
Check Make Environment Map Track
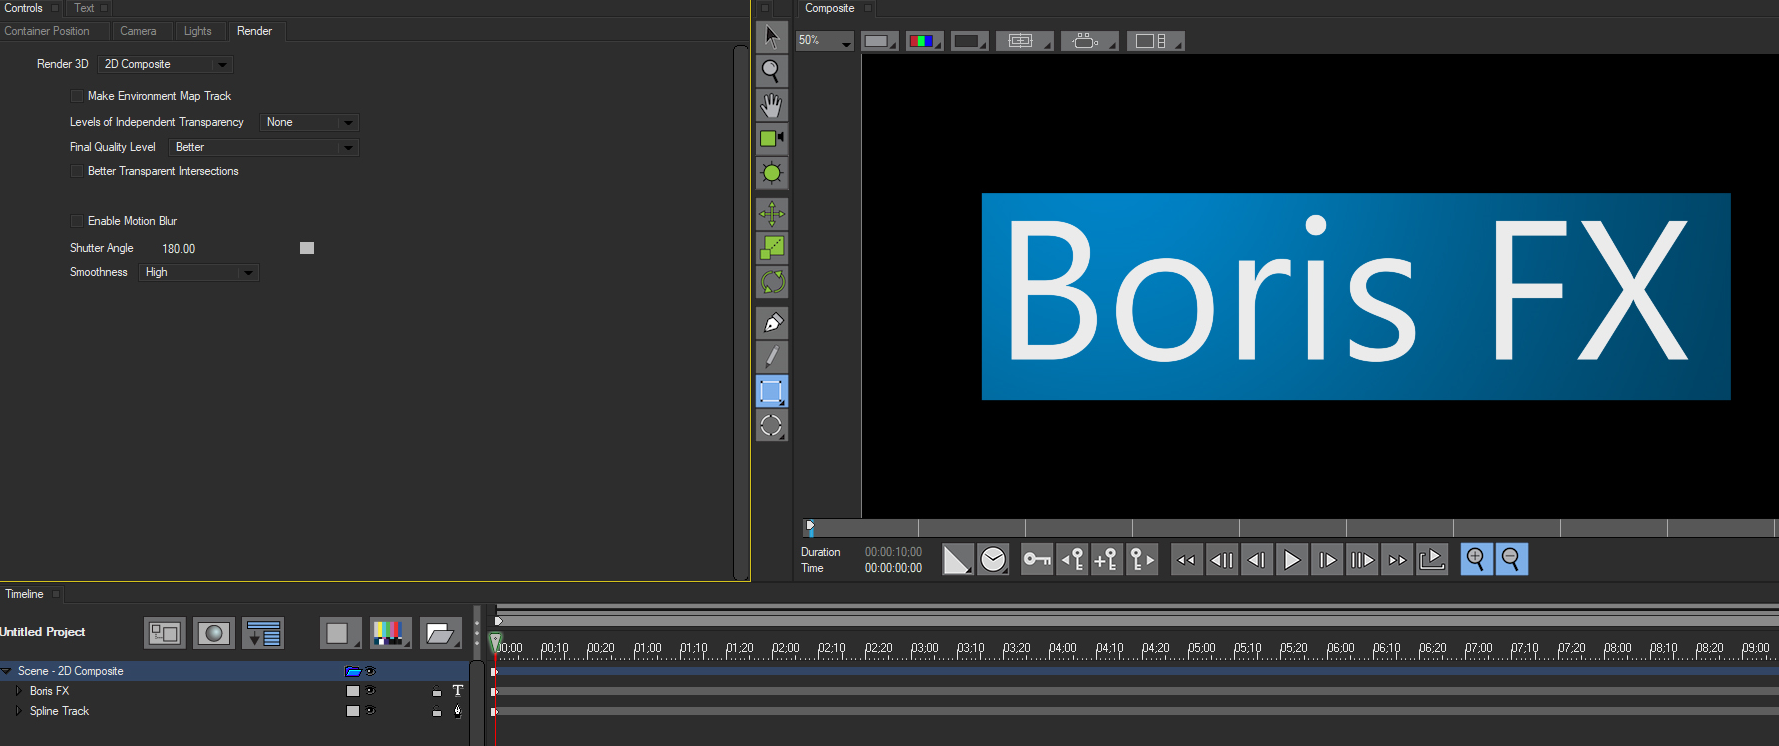tap(77, 96)
